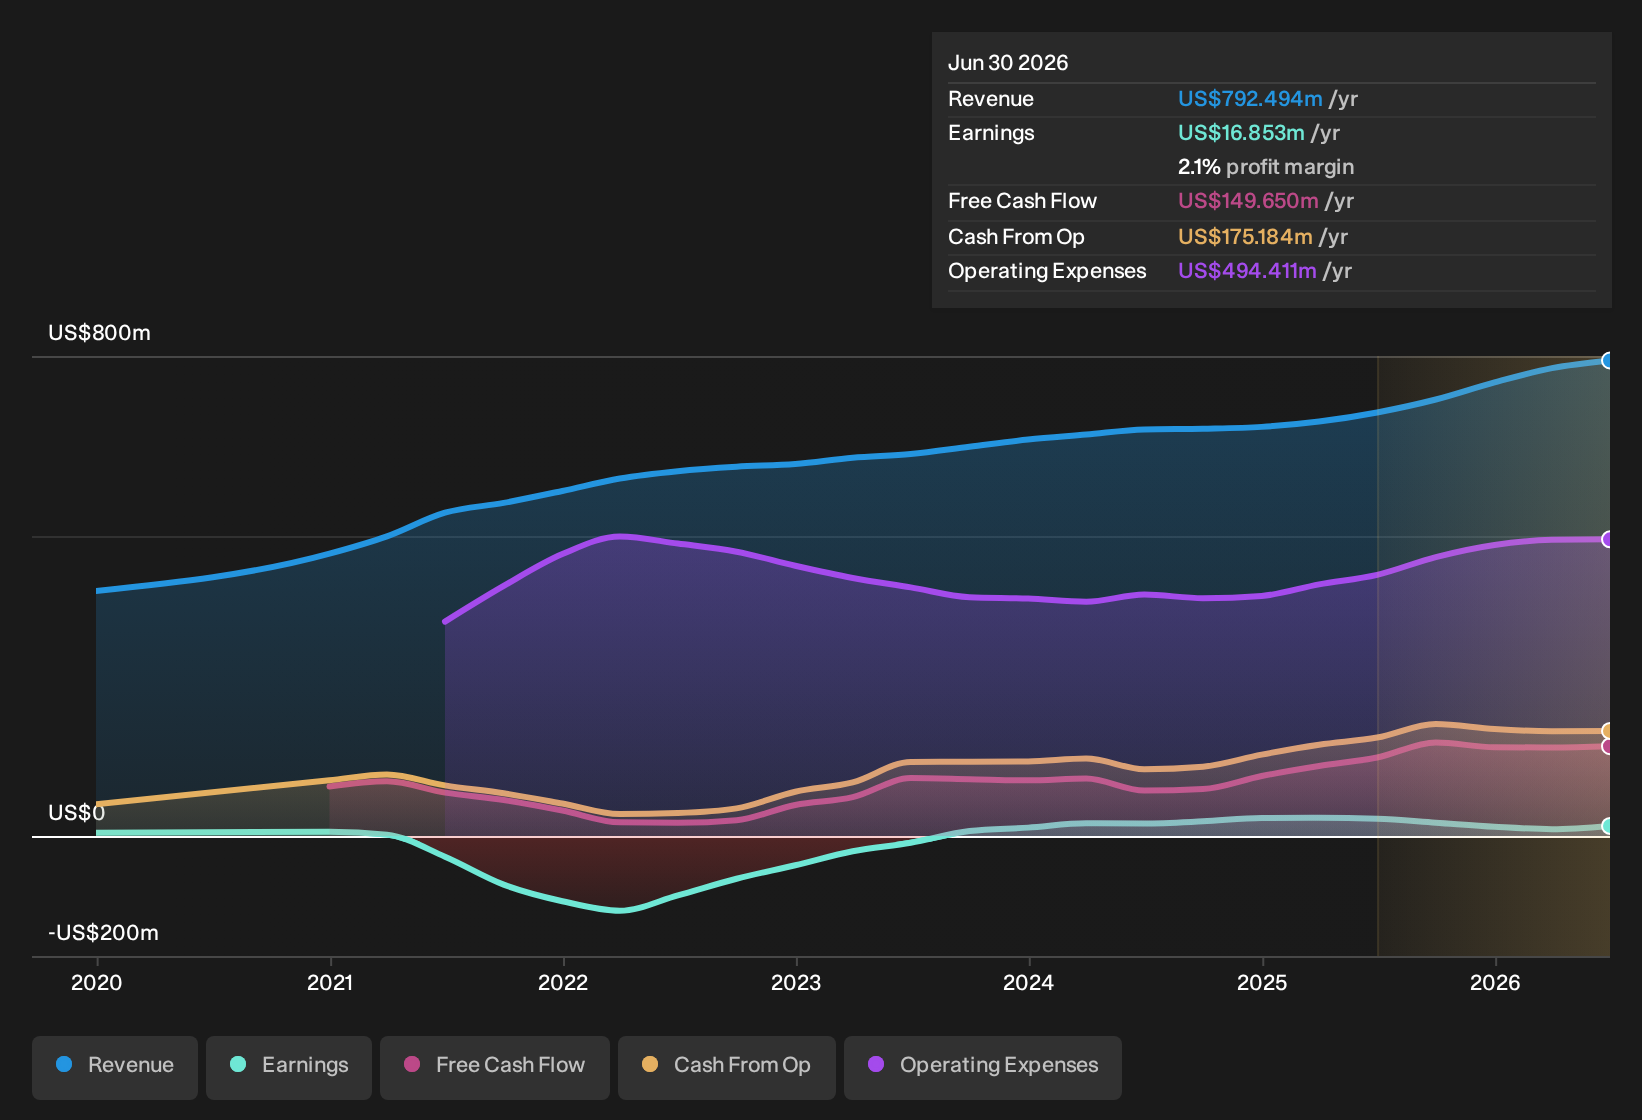1642x1120 pixels.
Task: Click the 2020 x-axis label
Action: click(97, 983)
